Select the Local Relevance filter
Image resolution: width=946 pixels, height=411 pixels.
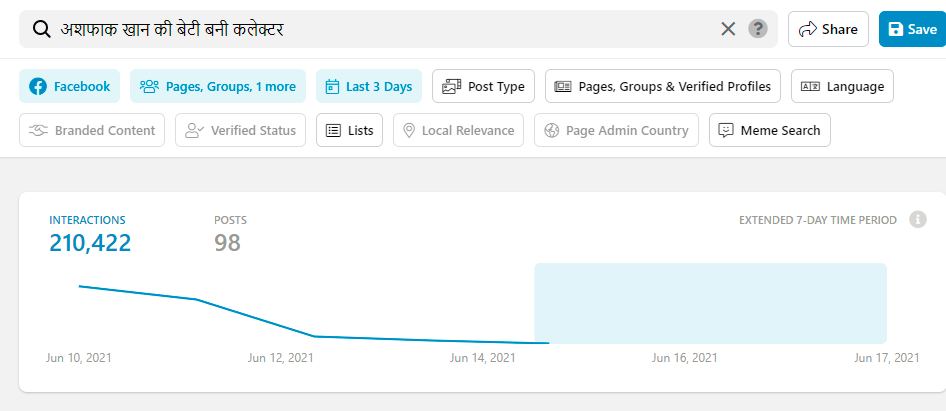[x=458, y=130]
